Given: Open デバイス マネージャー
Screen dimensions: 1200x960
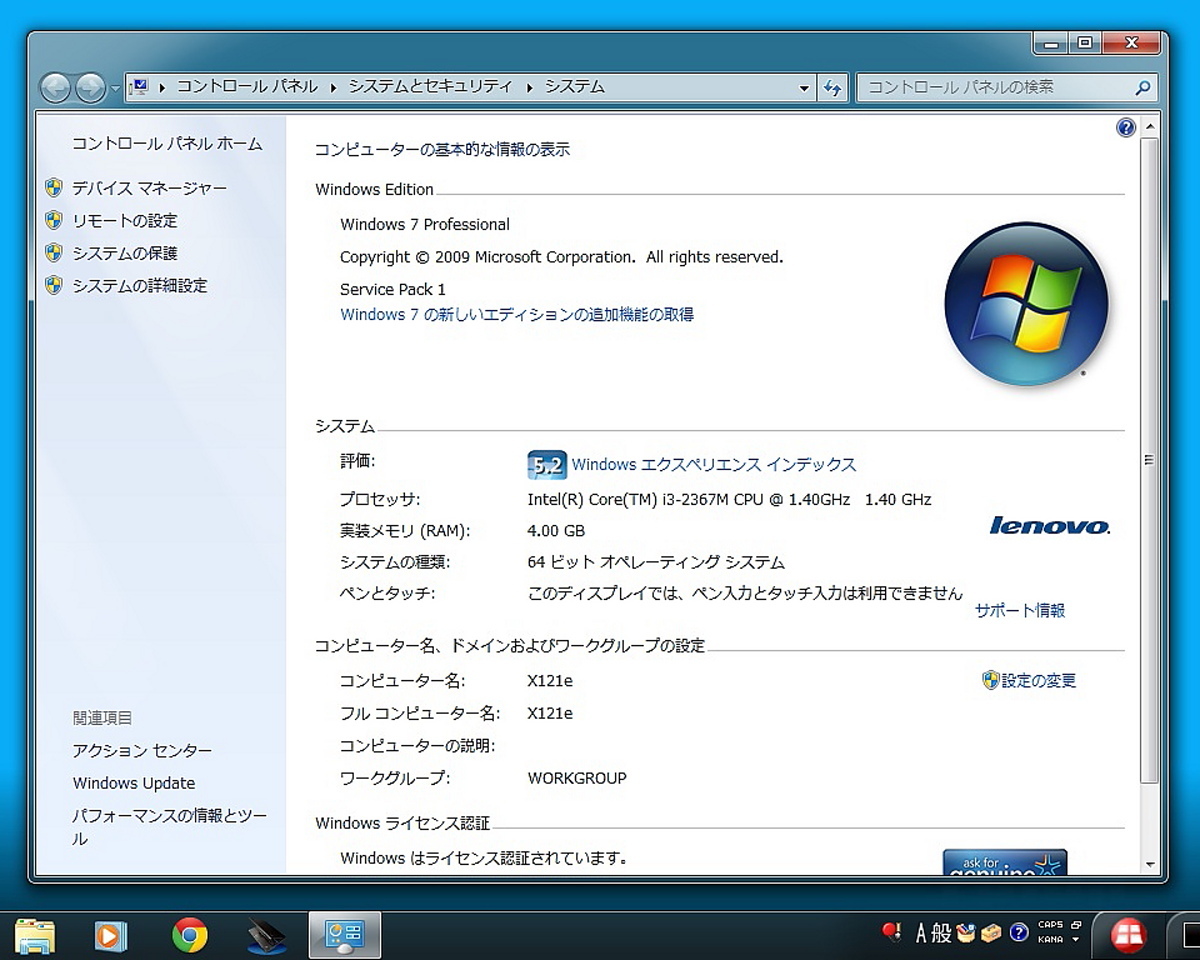Looking at the screenshot, I should coord(149,188).
